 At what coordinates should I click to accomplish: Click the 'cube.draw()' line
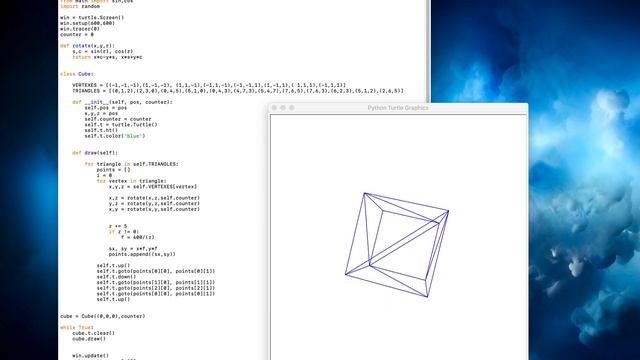89,339
